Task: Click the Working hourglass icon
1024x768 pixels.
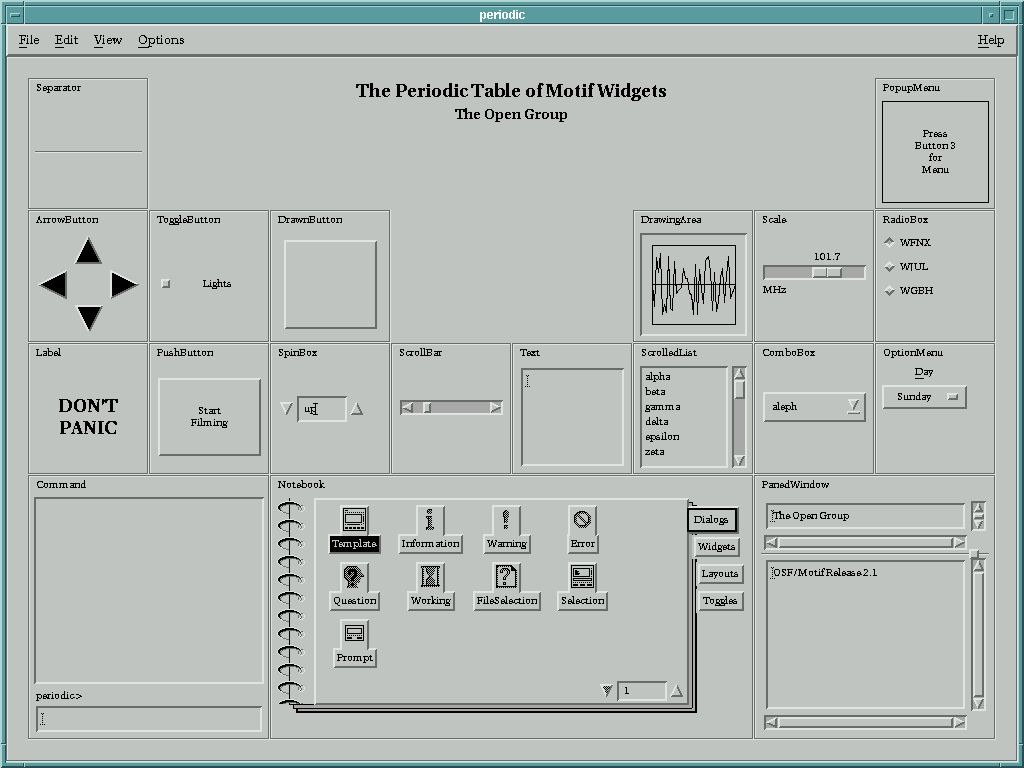Action: (x=430, y=577)
